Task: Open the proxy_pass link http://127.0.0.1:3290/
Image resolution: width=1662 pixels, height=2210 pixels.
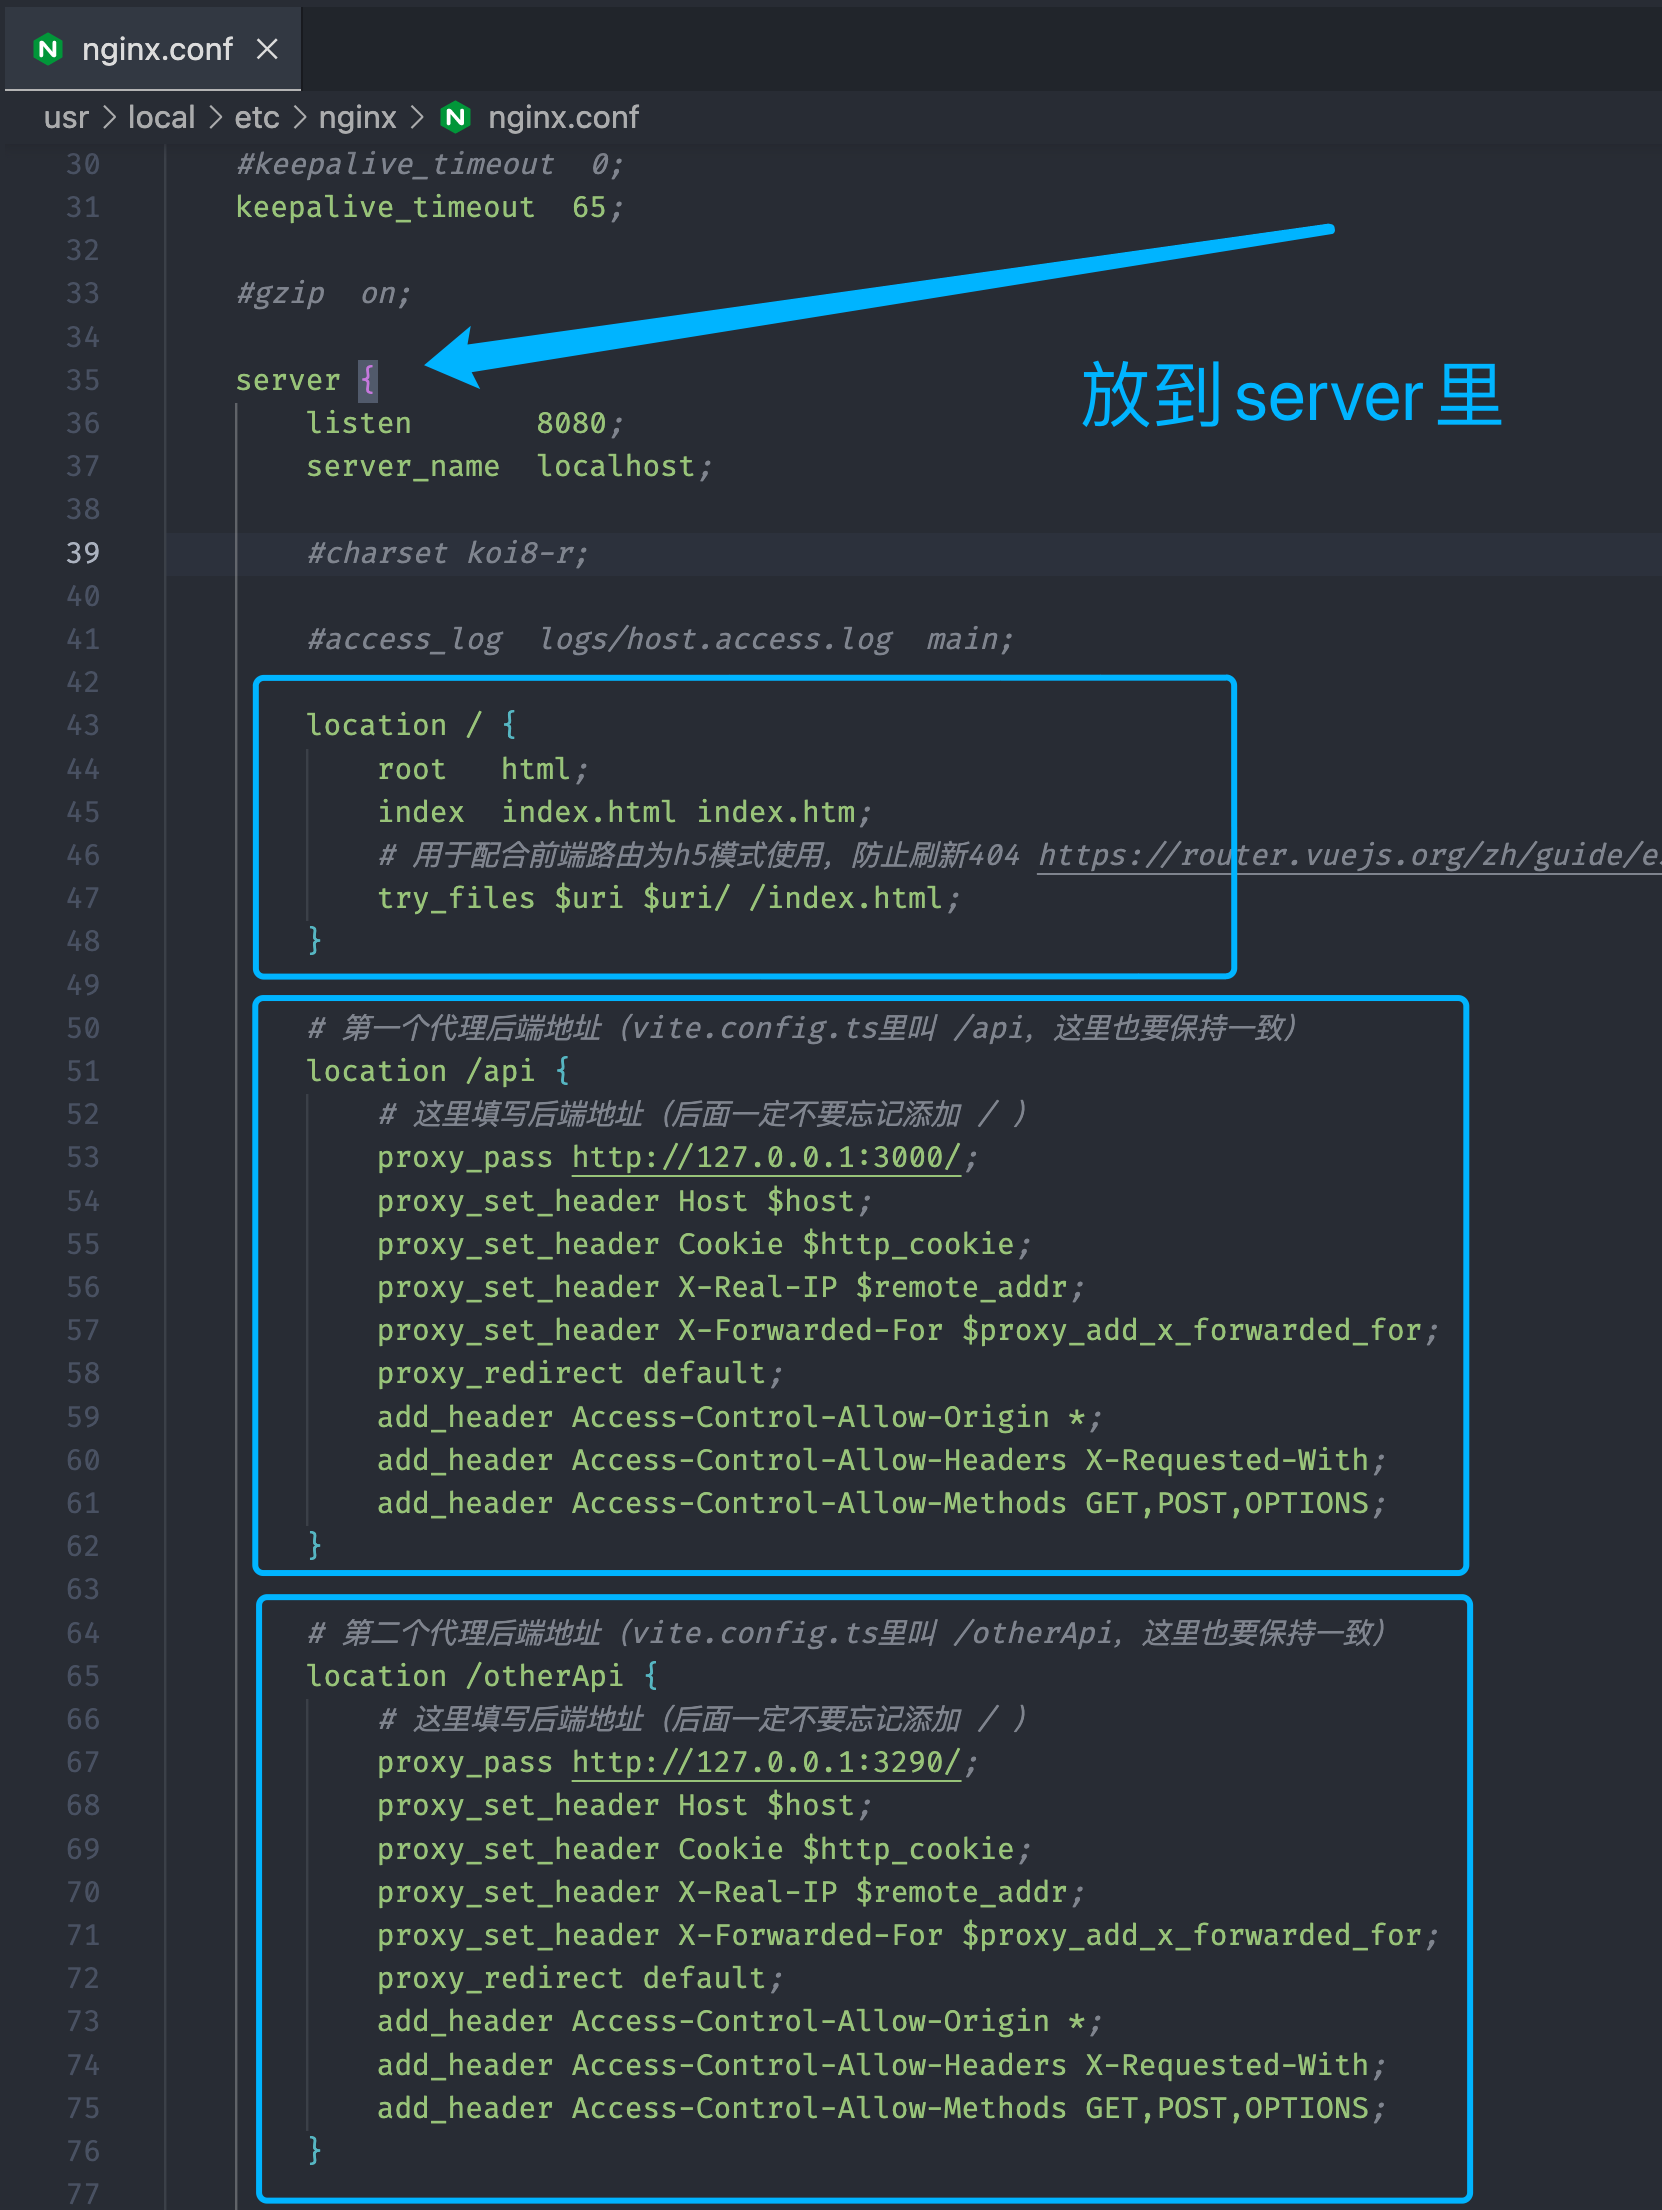Action: [x=766, y=1762]
